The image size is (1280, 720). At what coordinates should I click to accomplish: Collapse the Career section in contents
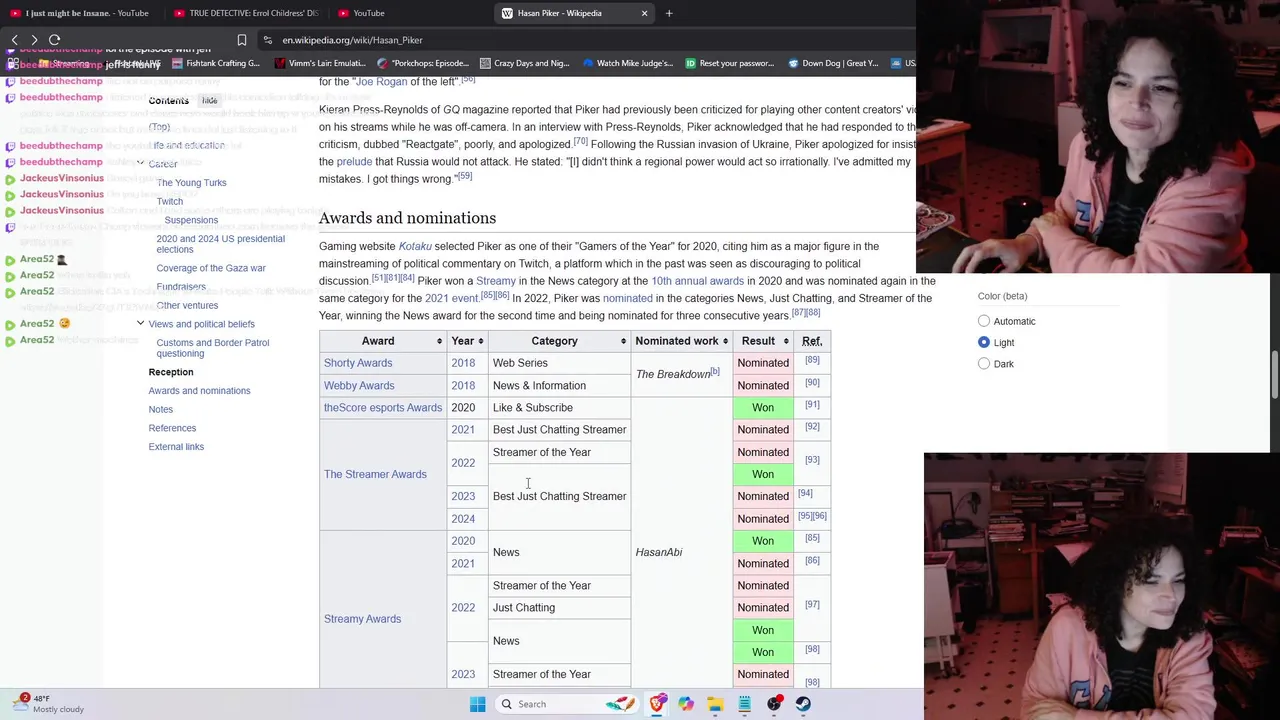click(140, 164)
